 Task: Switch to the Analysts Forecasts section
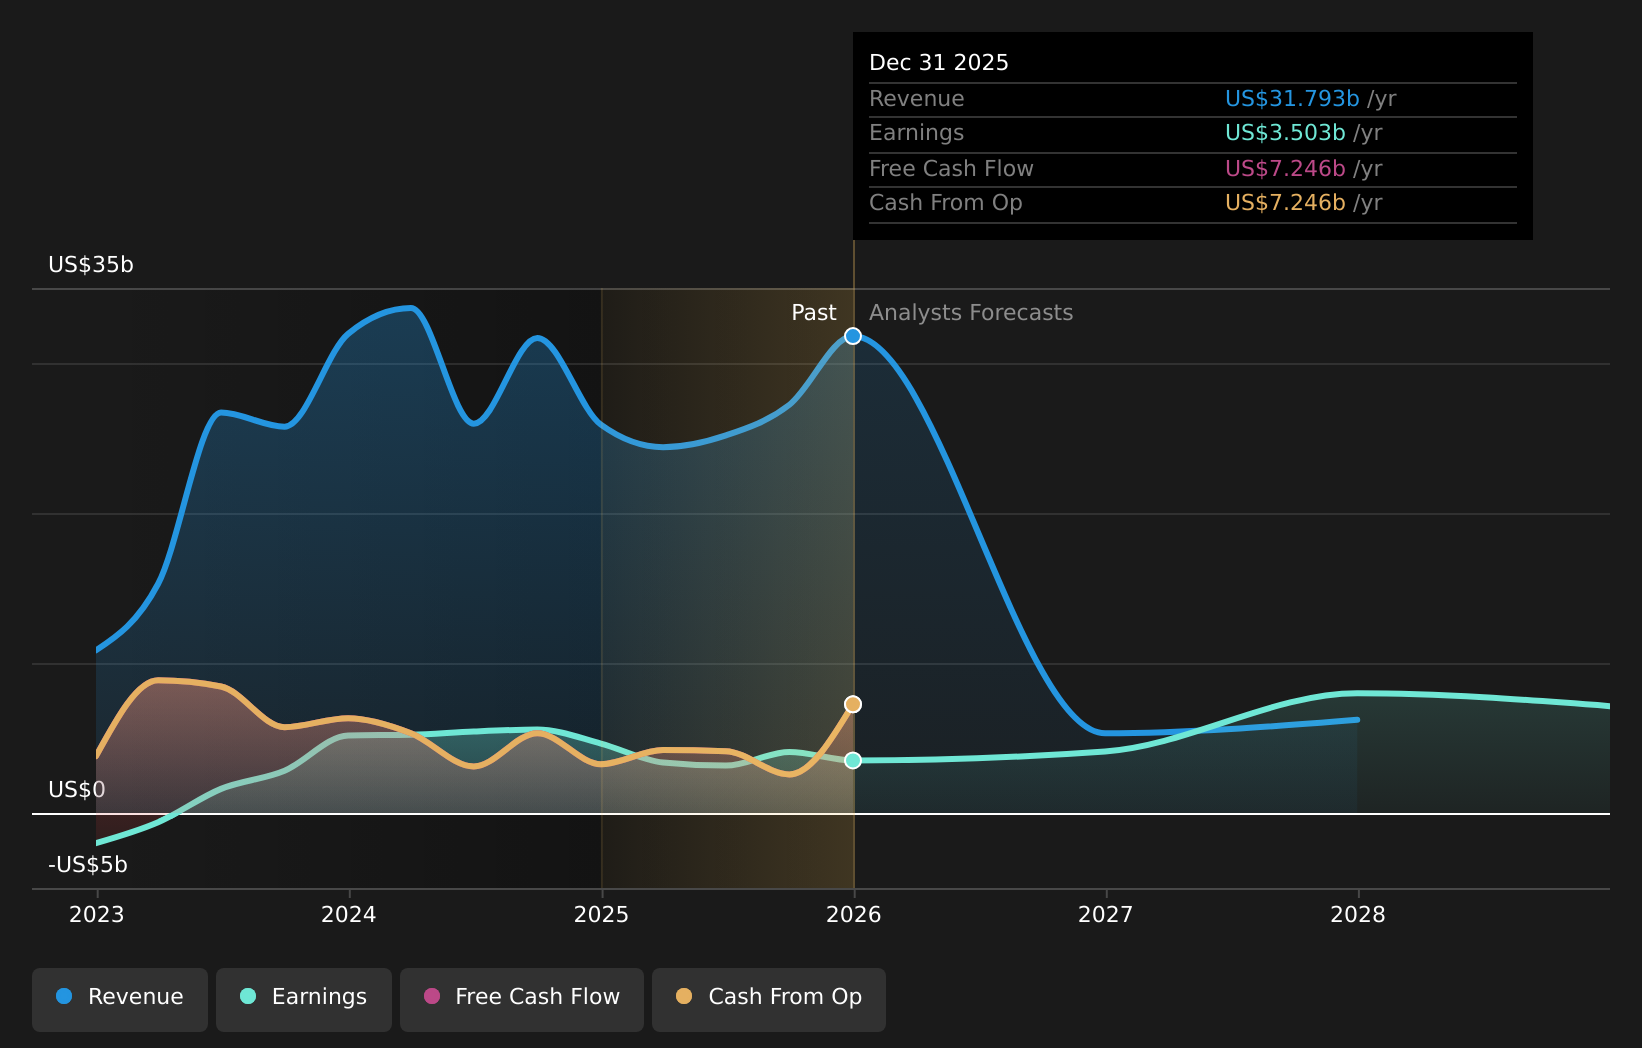pos(970,312)
